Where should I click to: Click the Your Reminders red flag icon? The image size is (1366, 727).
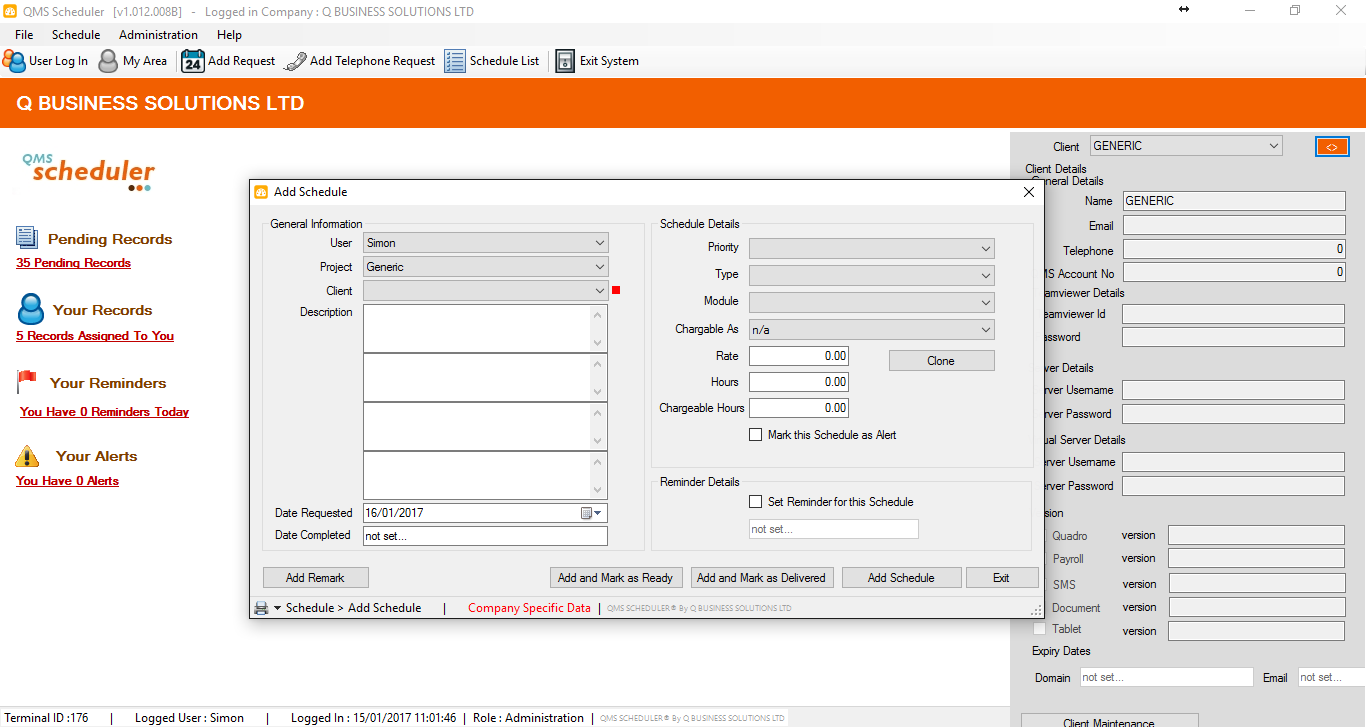click(27, 381)
